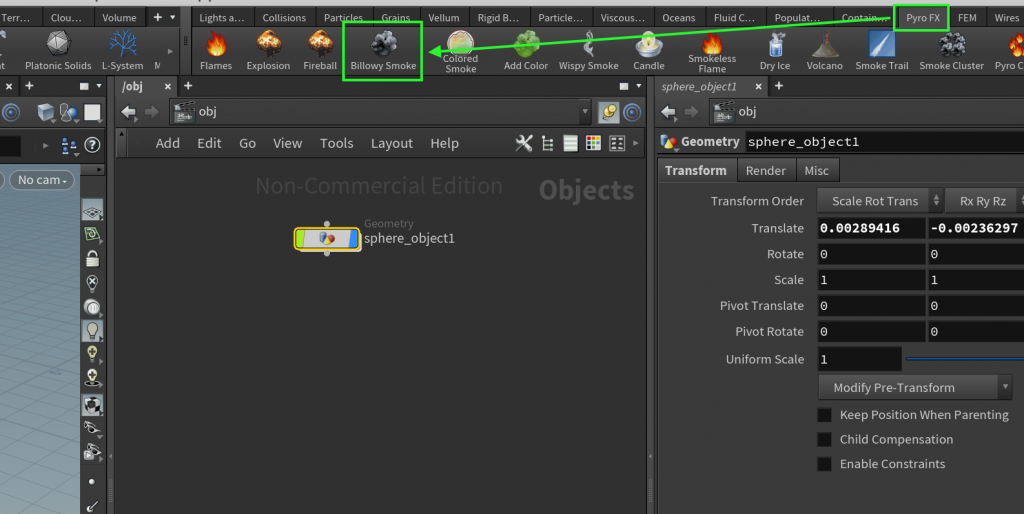Select the Smoke Cluster shelf tool
Image resolution: width=1024 pixels, height=514 pixels.
(951, 50)
